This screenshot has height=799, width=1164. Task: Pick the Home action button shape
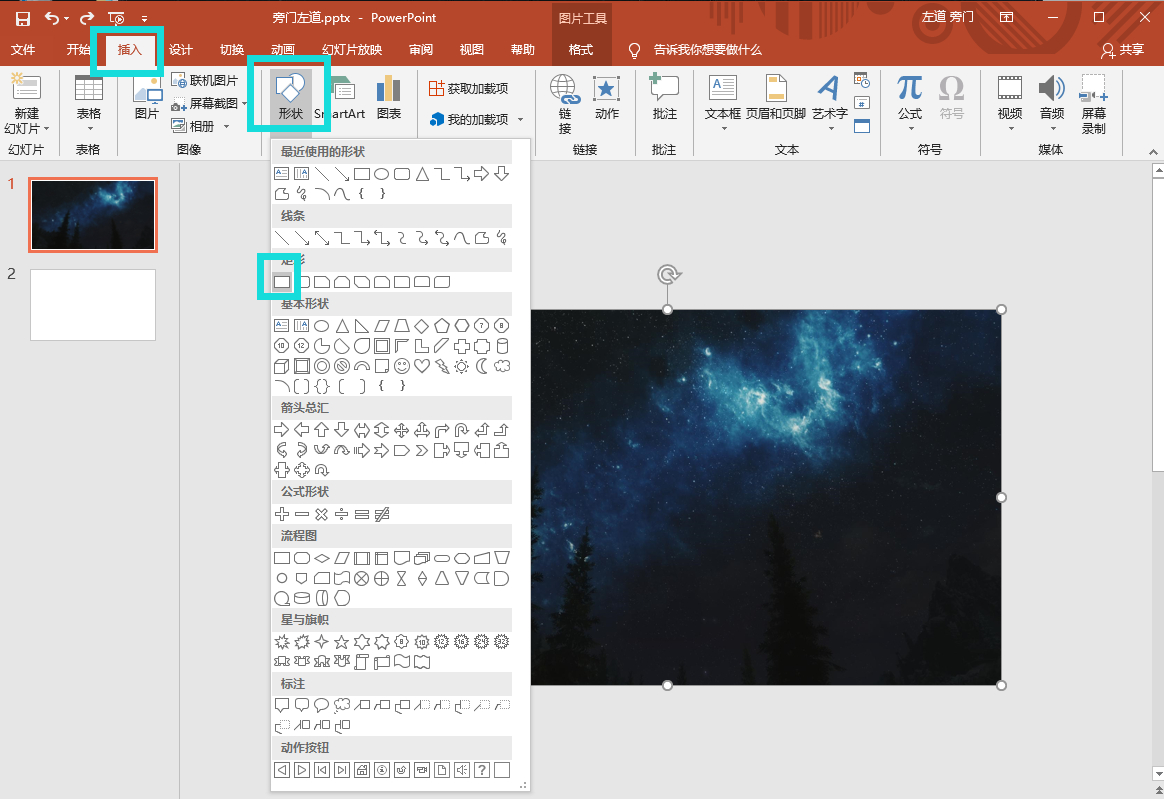(362, 770)
